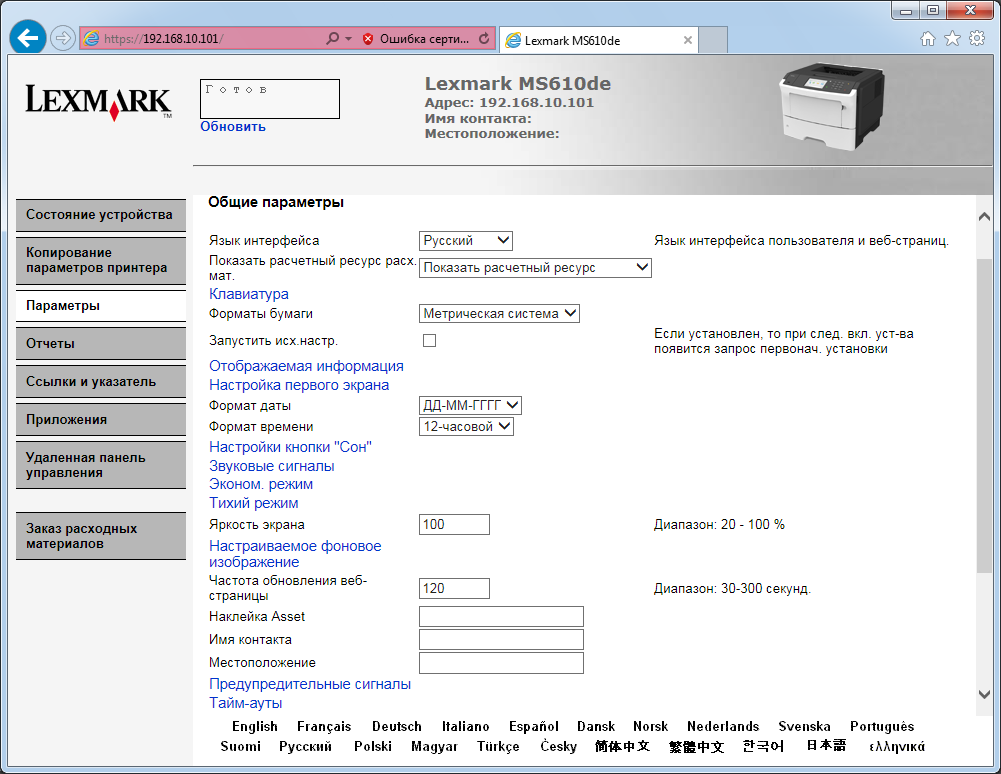Viewport: 1001px width, 774px height.
Task: Open Состояние устройства menu item
Action: pos(101,215)
